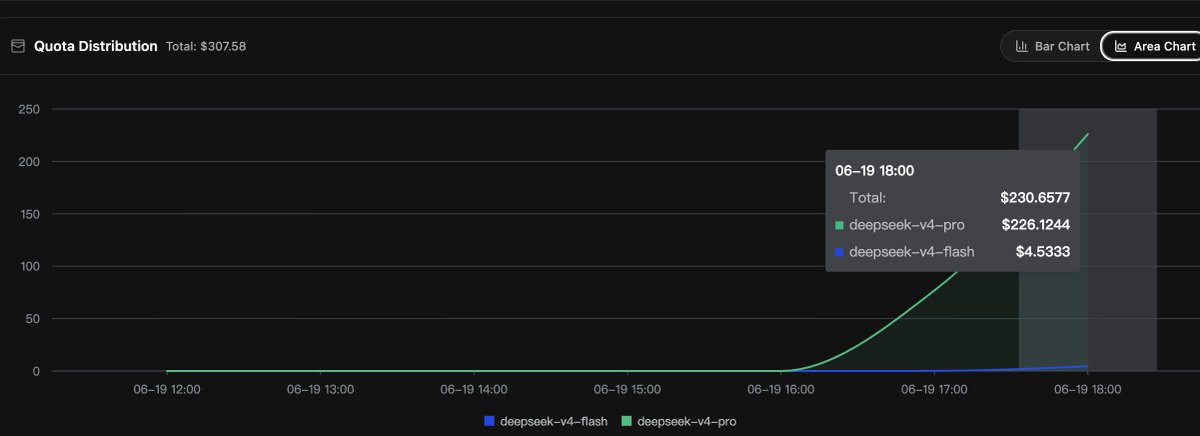Click the Quota Distribution panel icon
Viewport: 1200px width, 436px height.
tap(17, 46)
